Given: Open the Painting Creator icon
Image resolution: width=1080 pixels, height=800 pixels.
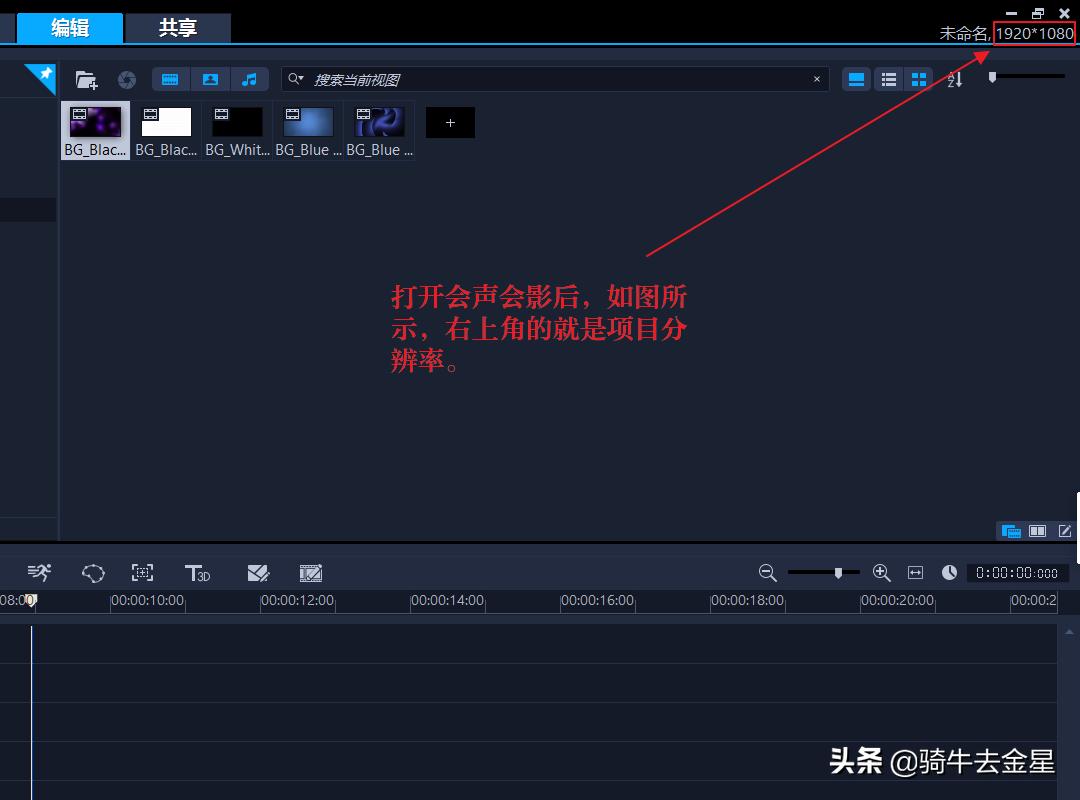Looking at the screenshot, I should [x=258, y=572].
